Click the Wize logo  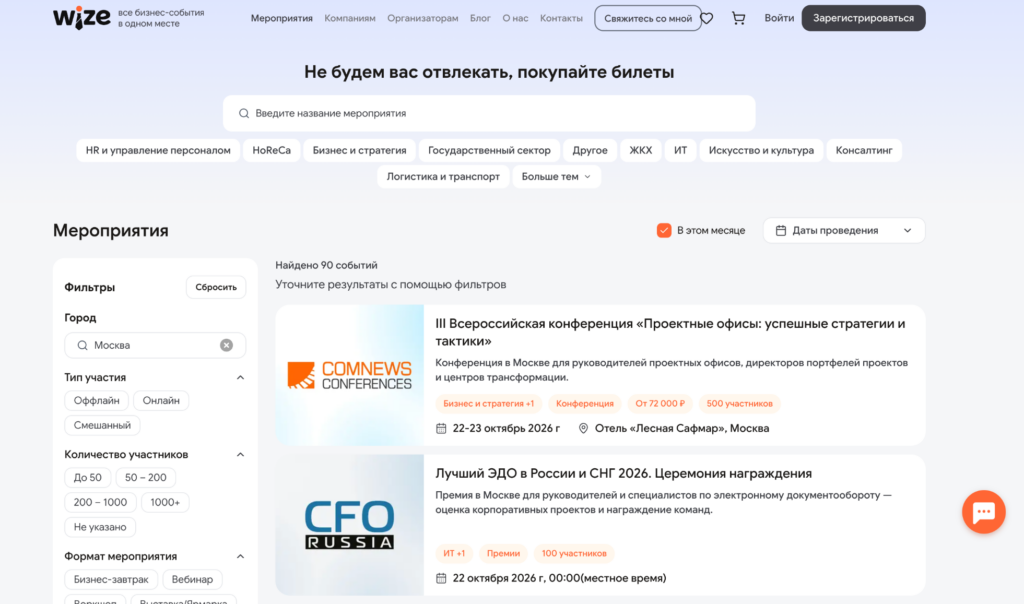pyautogui.click(x=82, y=18)
